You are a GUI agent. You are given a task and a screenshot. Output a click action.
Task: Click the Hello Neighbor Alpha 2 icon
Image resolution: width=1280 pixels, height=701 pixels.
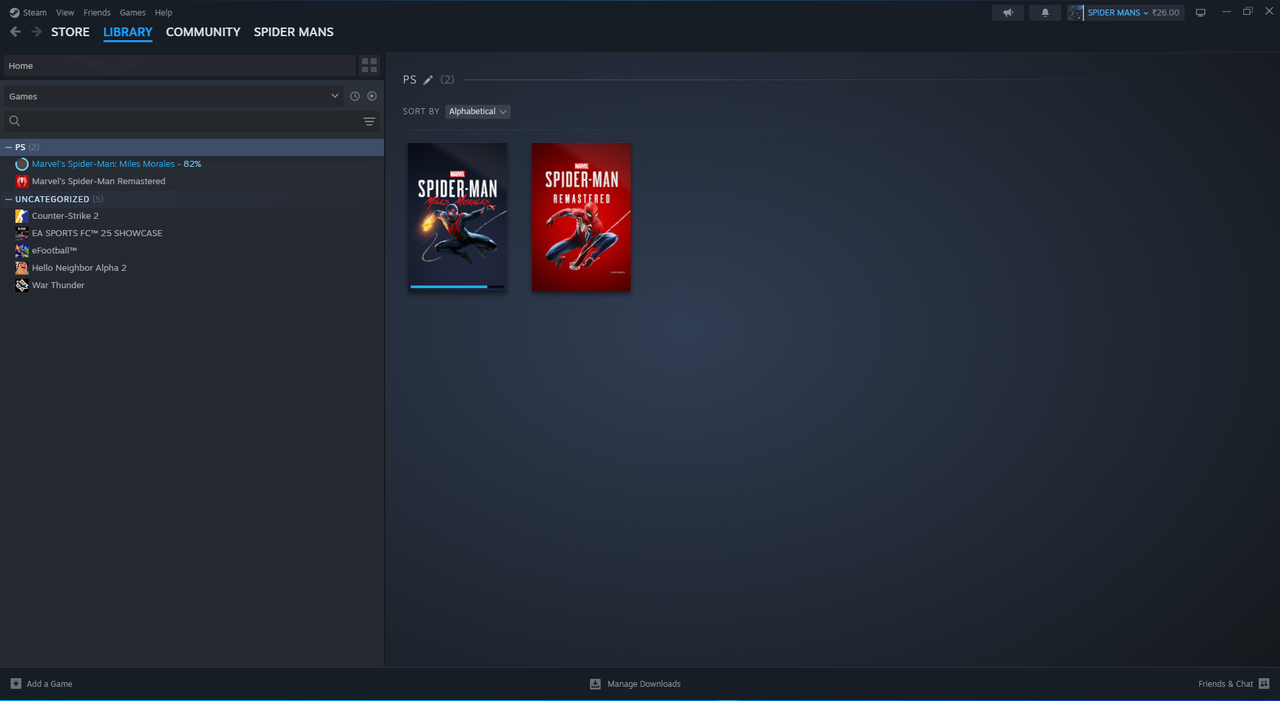(22, 268)
